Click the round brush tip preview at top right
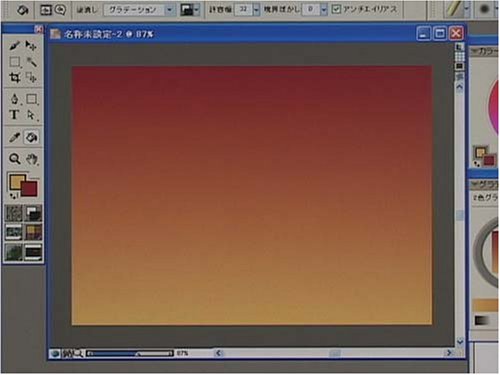Viewport: 500px width, 375px height. 484,9
